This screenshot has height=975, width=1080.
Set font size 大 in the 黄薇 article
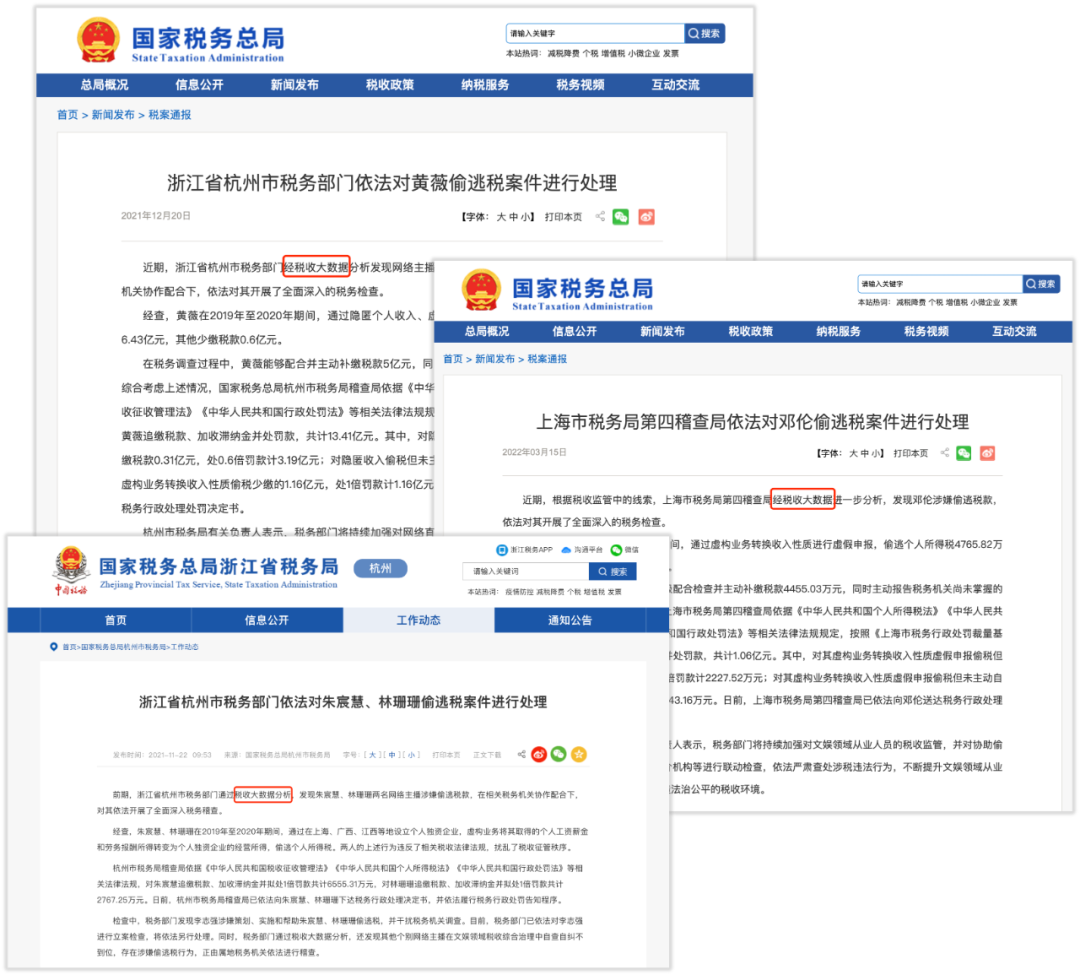501,217
